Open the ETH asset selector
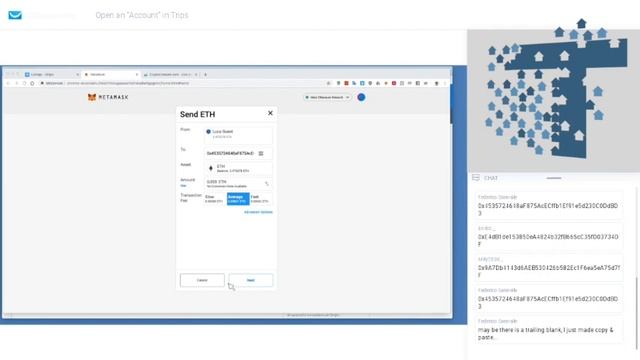Viewport: 640px width, 360px height. tap(238, 168)
